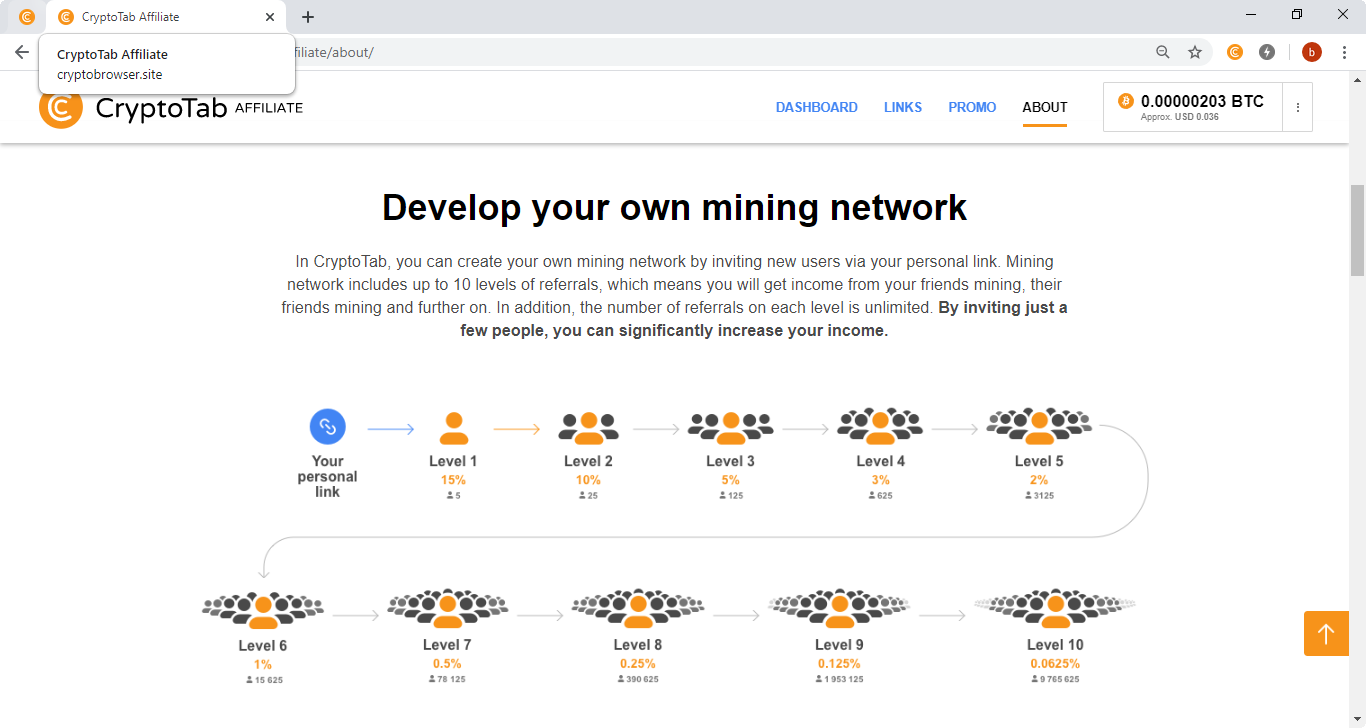Click the 15% income percentage
Screen dimensions: 1366x728
(453, 480)
